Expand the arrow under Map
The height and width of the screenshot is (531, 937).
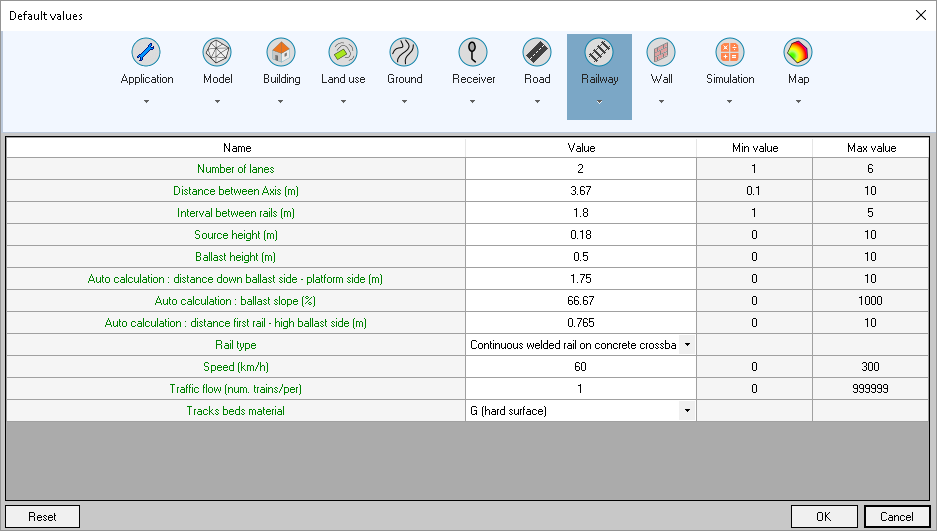pos(798,102)
